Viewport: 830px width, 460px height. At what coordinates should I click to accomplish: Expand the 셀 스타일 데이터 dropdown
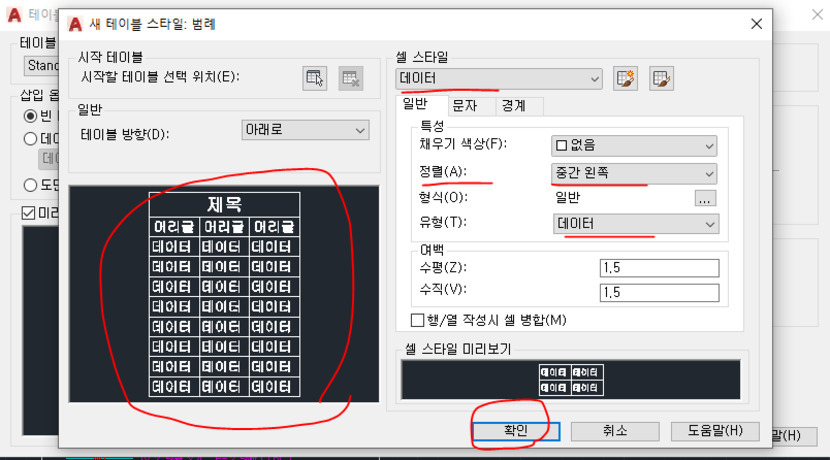pos(499,77)
